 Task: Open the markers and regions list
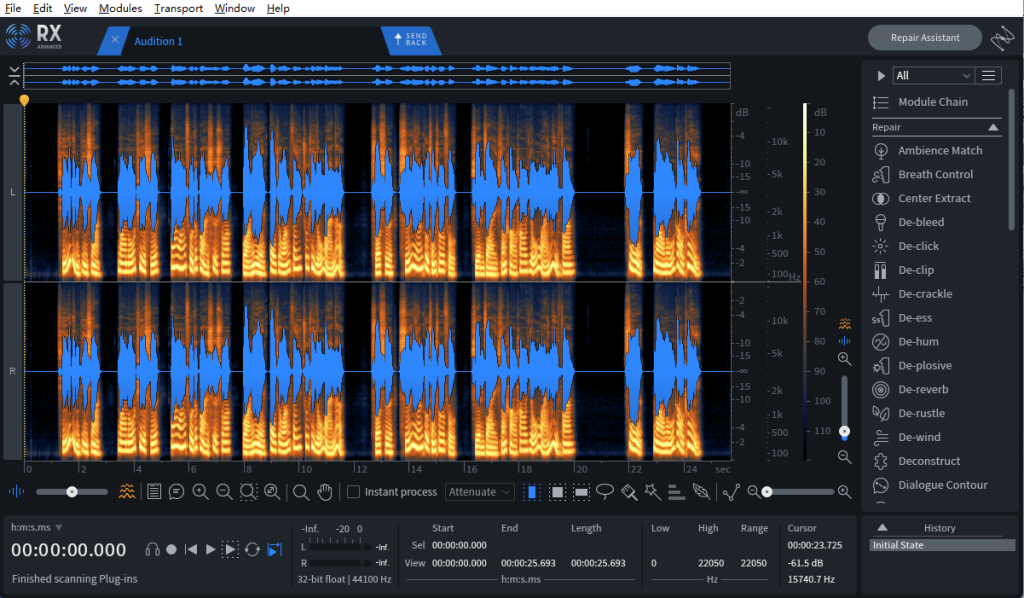(154, 492)
